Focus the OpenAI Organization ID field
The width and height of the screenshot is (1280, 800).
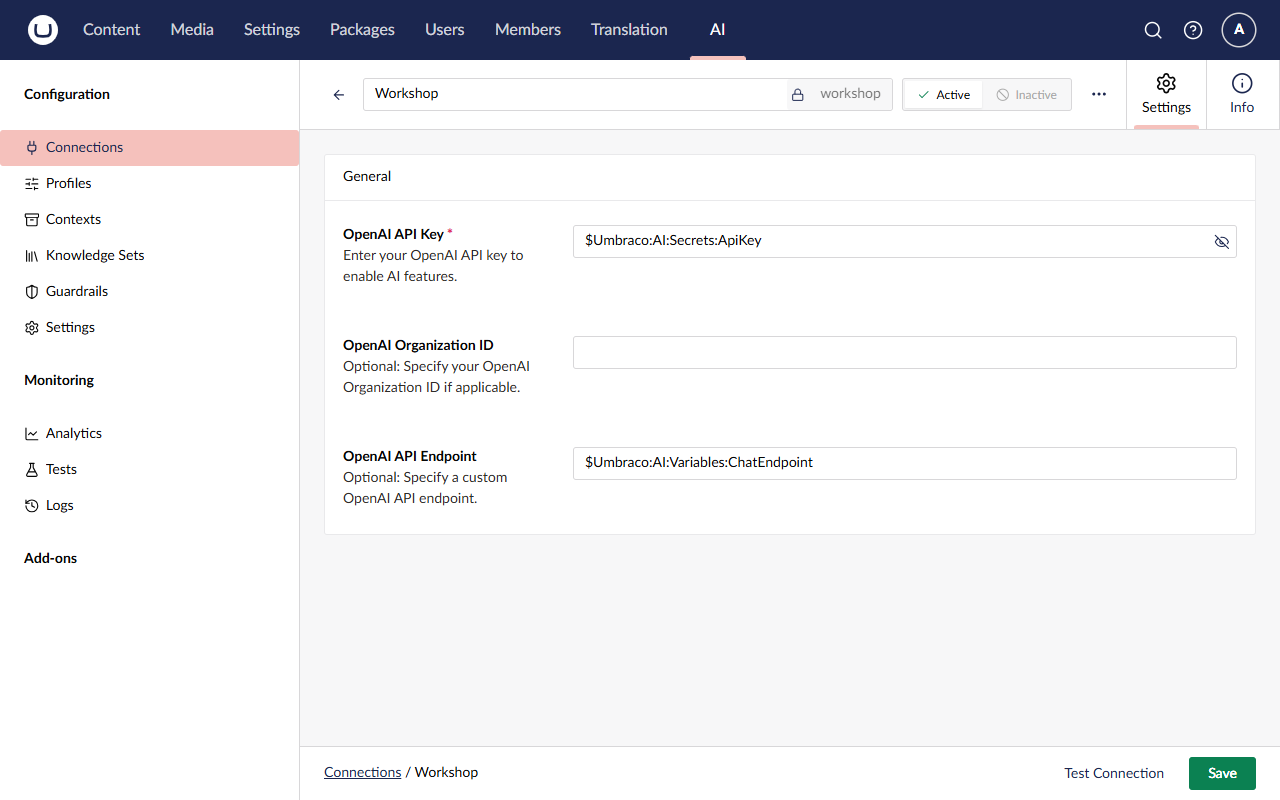[905, 352]
